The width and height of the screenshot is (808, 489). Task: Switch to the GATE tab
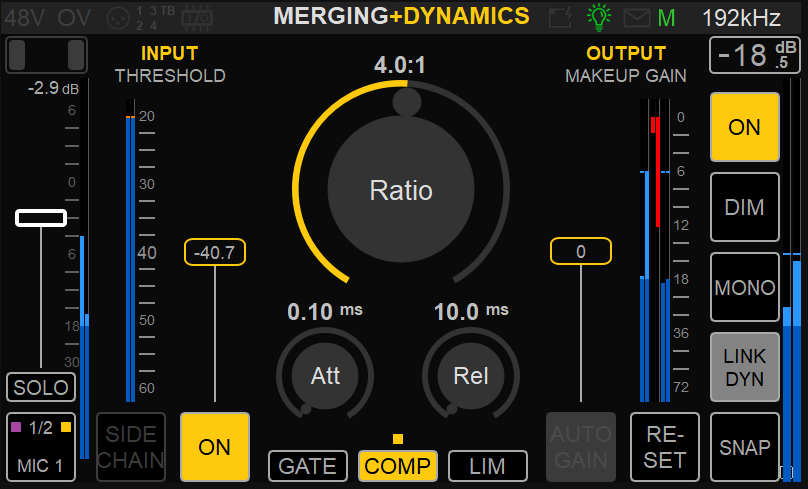click(x=308, y=466)
